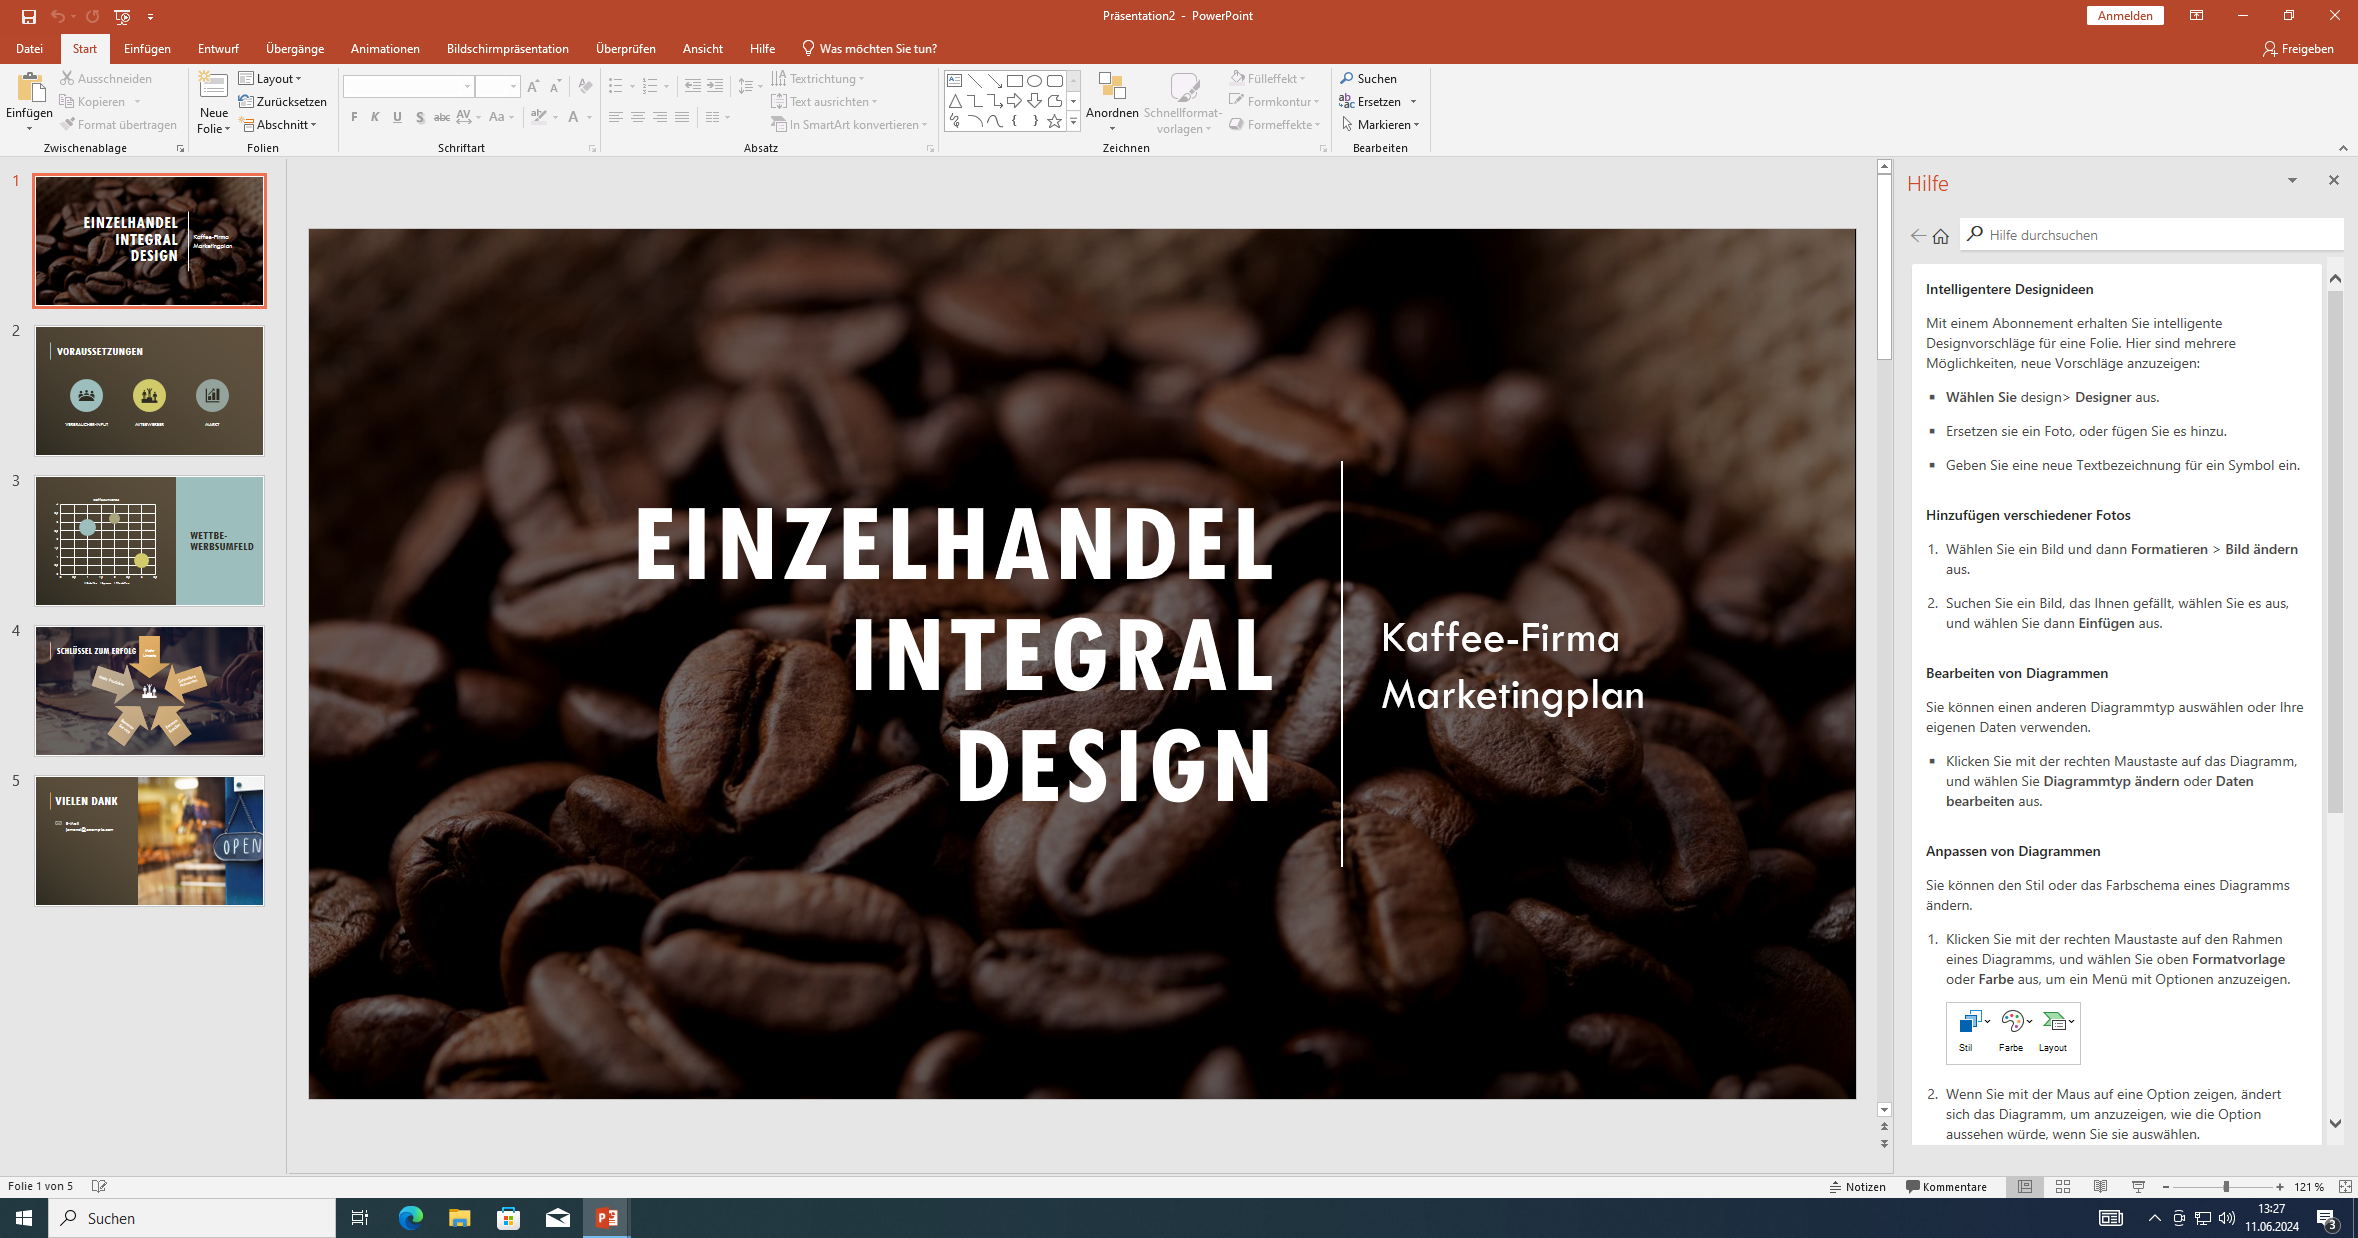Click the Hilfe durchsuchen search field

[x=2150, y=235]
